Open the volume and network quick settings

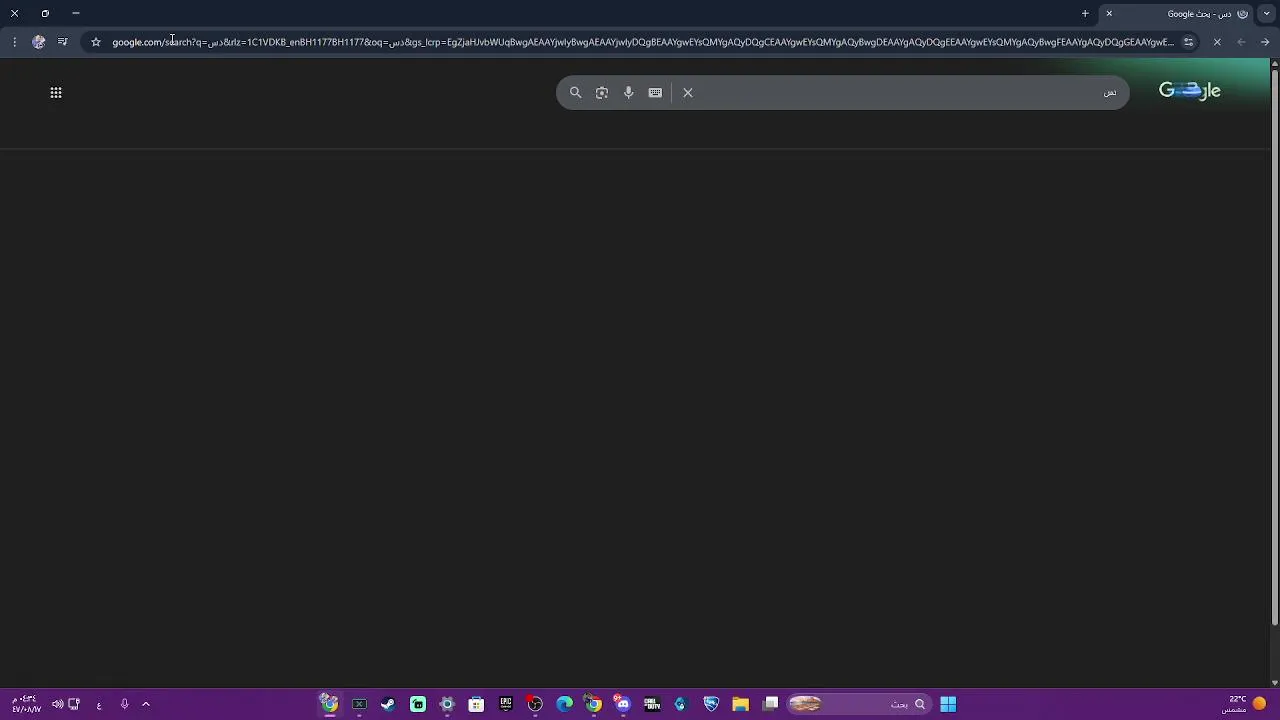tap(66, 704)
